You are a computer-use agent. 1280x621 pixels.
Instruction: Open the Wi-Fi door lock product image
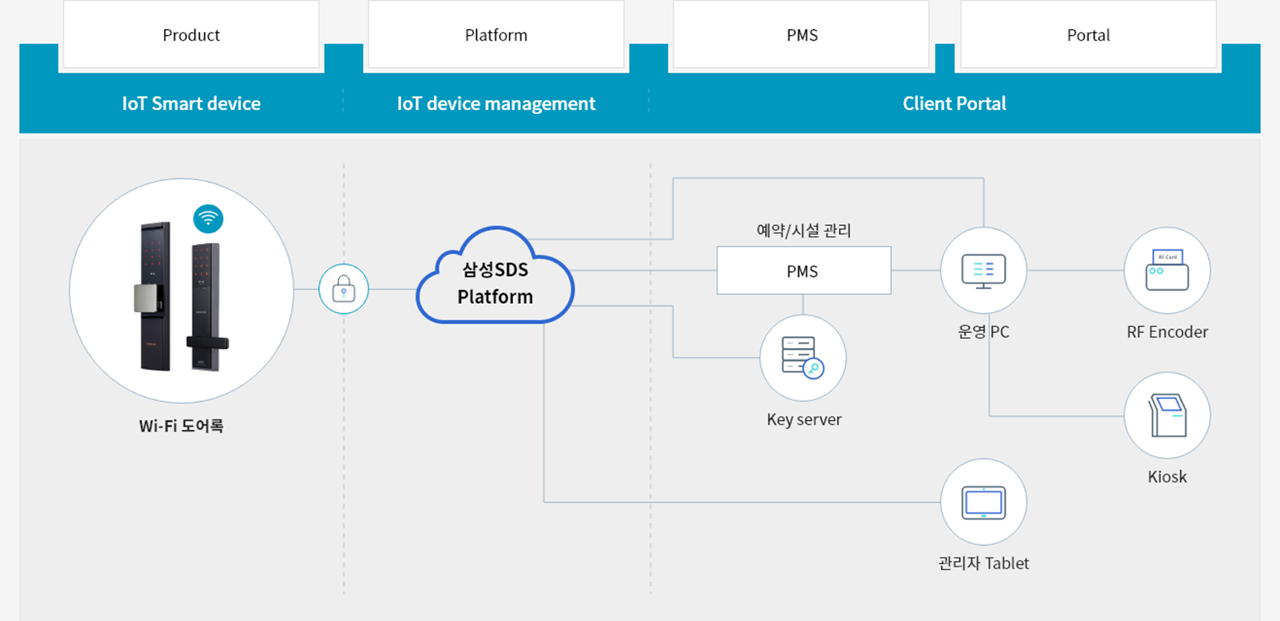pos(181,291)
